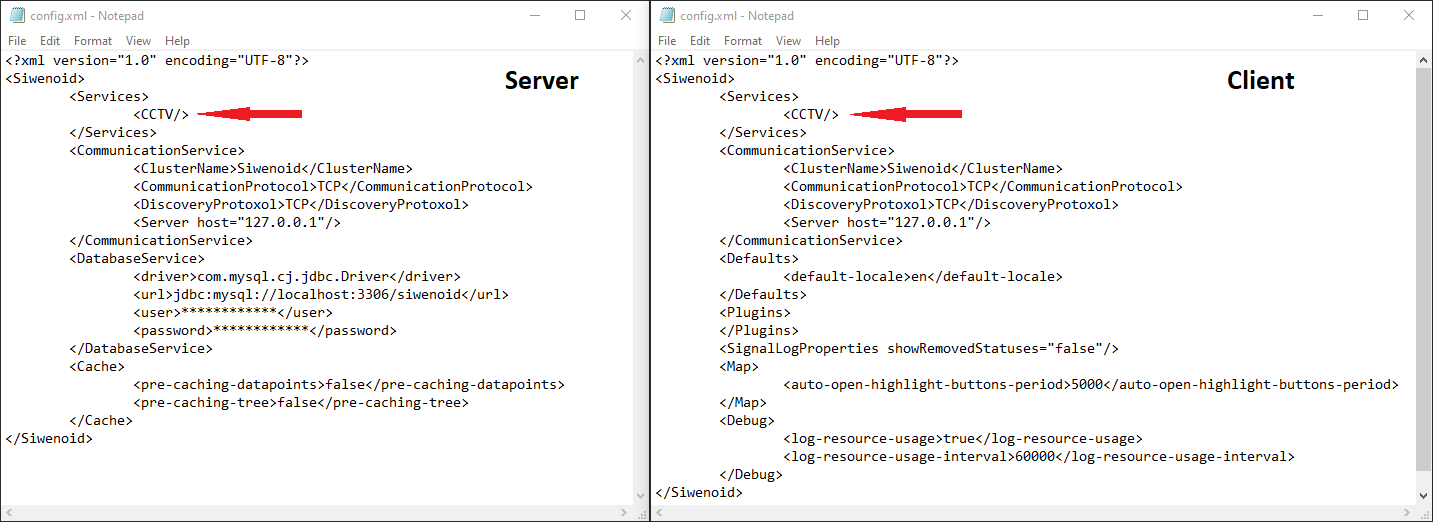The height and width of the screenshot is (522, 1433).
Task: Open the Edit menu in the Server window
Action: [x=50, y=41]
